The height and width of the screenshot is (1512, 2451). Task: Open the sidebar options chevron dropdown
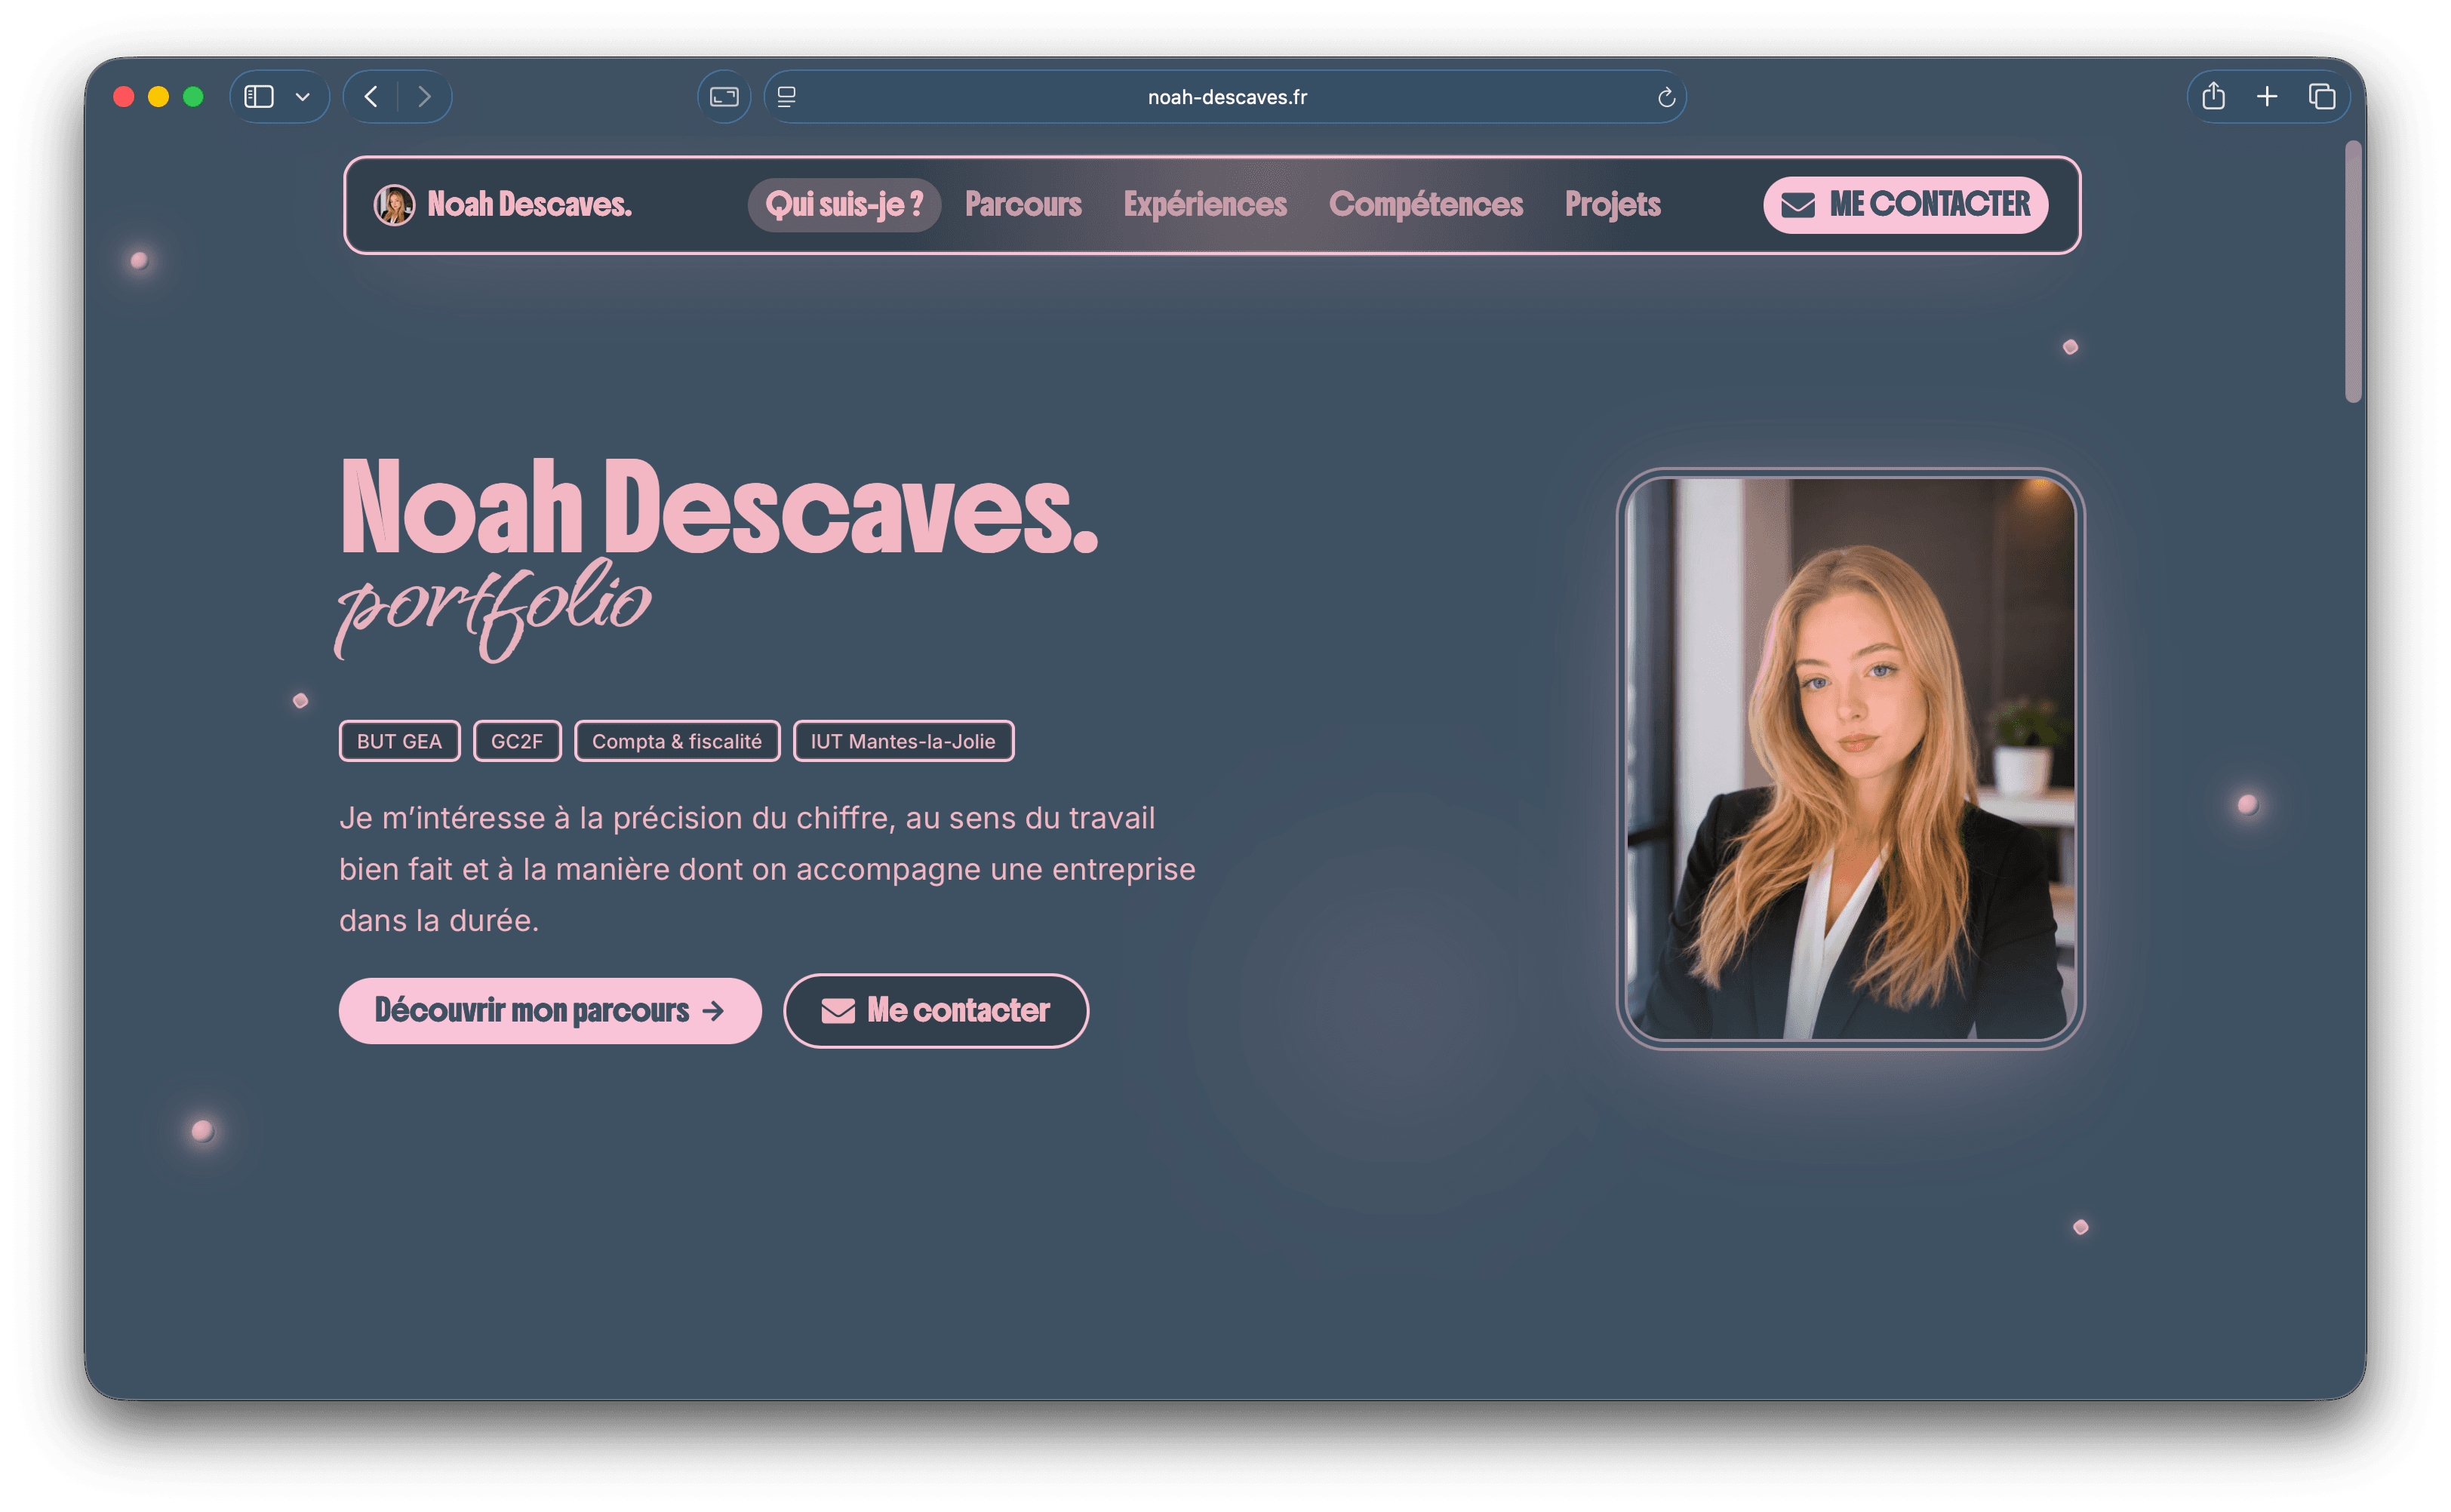coord(303,97)
